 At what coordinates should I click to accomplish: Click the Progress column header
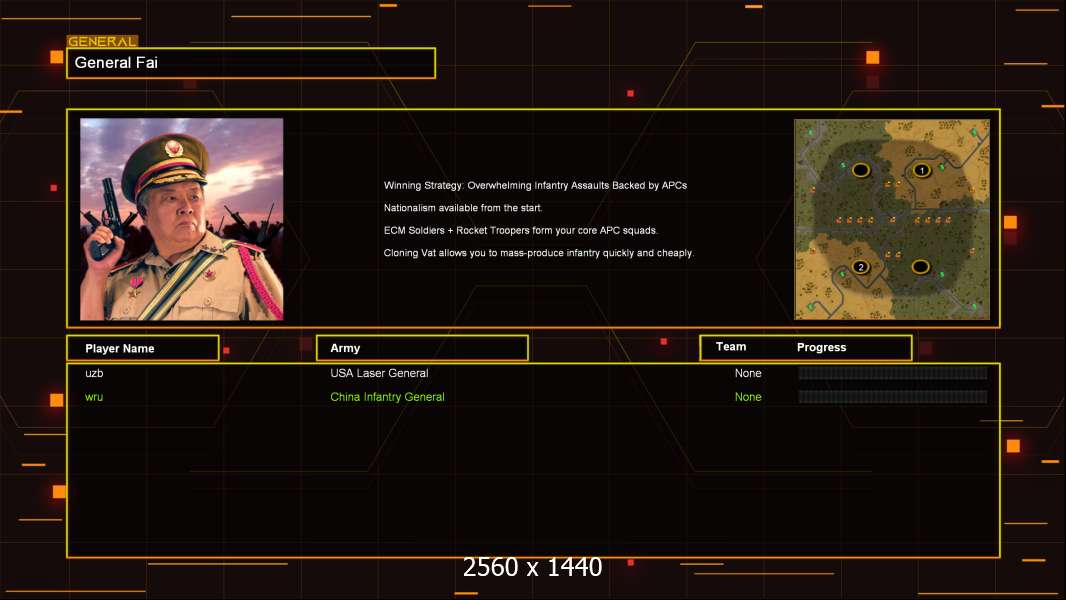[x=821, y=347]
